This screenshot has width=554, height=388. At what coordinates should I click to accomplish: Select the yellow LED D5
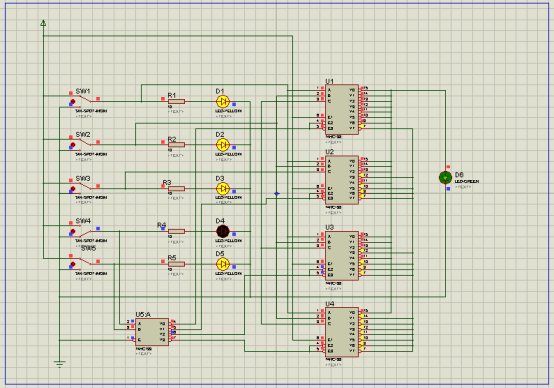(x=223, y=264)
